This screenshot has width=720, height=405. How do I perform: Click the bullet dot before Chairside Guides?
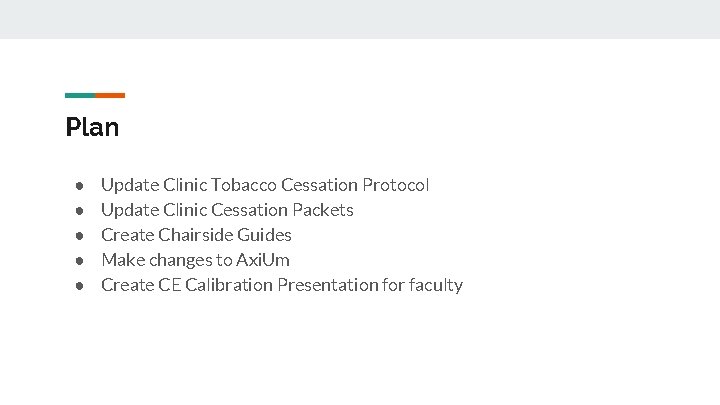point(77,236)
